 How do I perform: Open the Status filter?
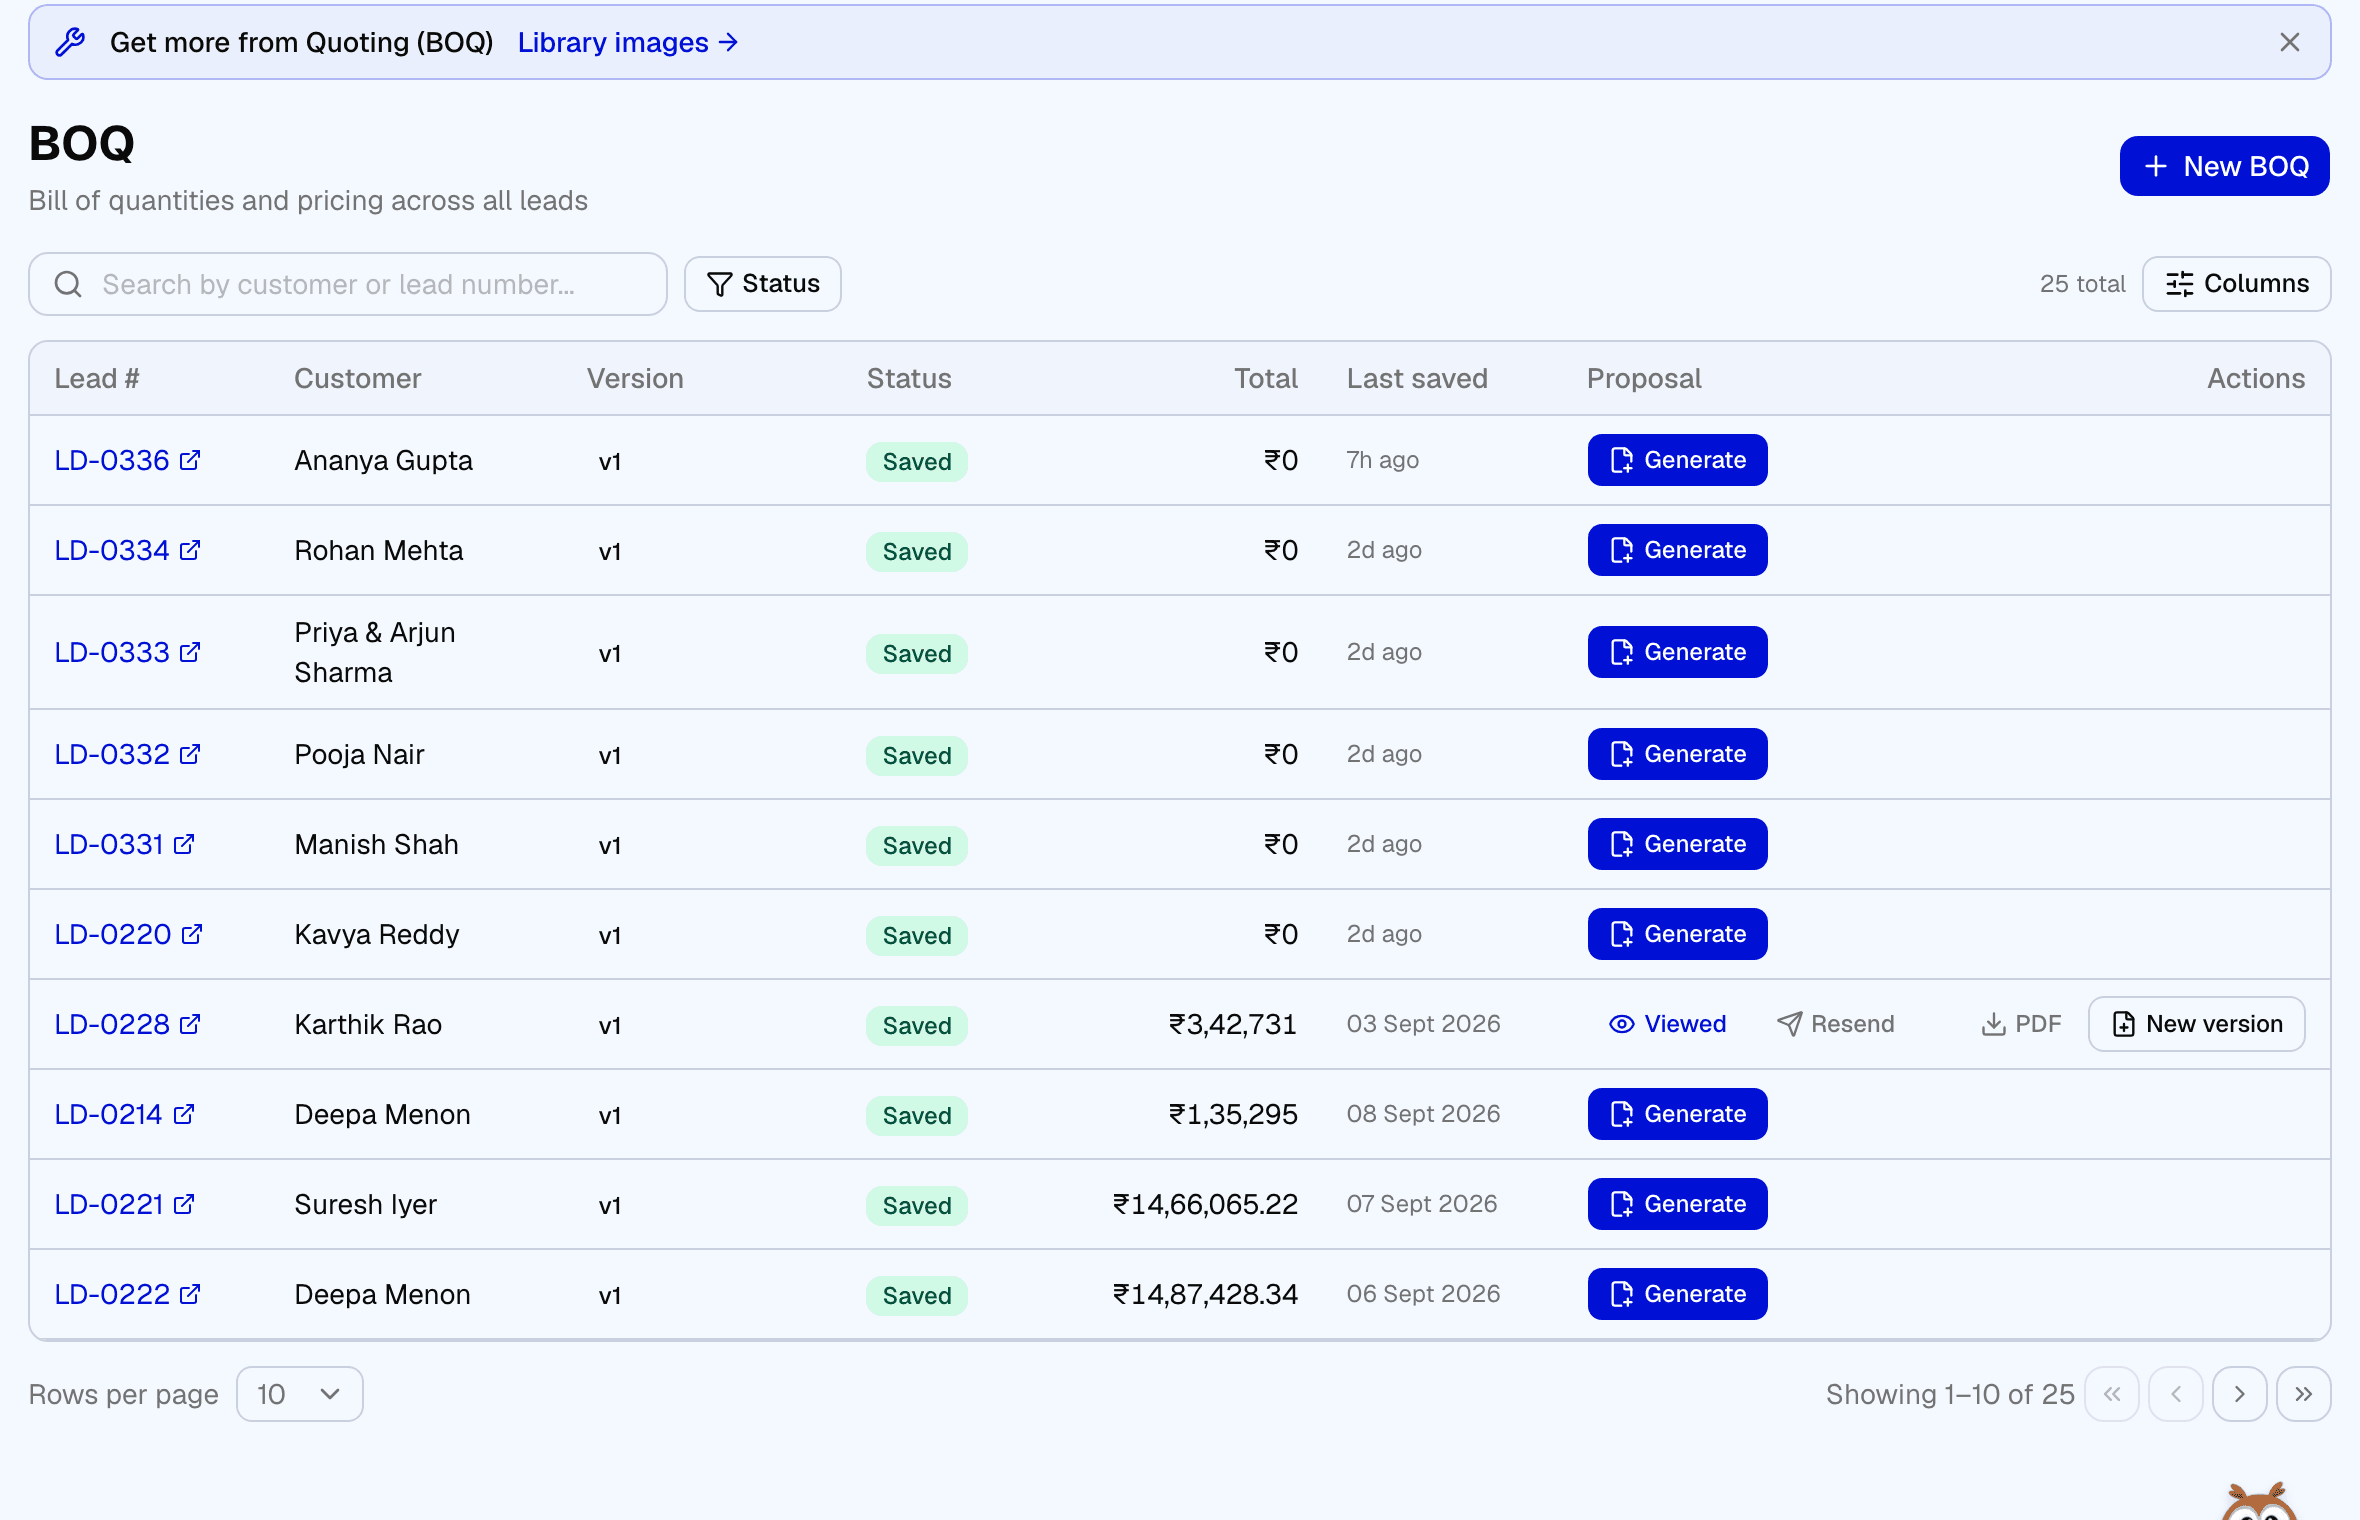(762, 284)
